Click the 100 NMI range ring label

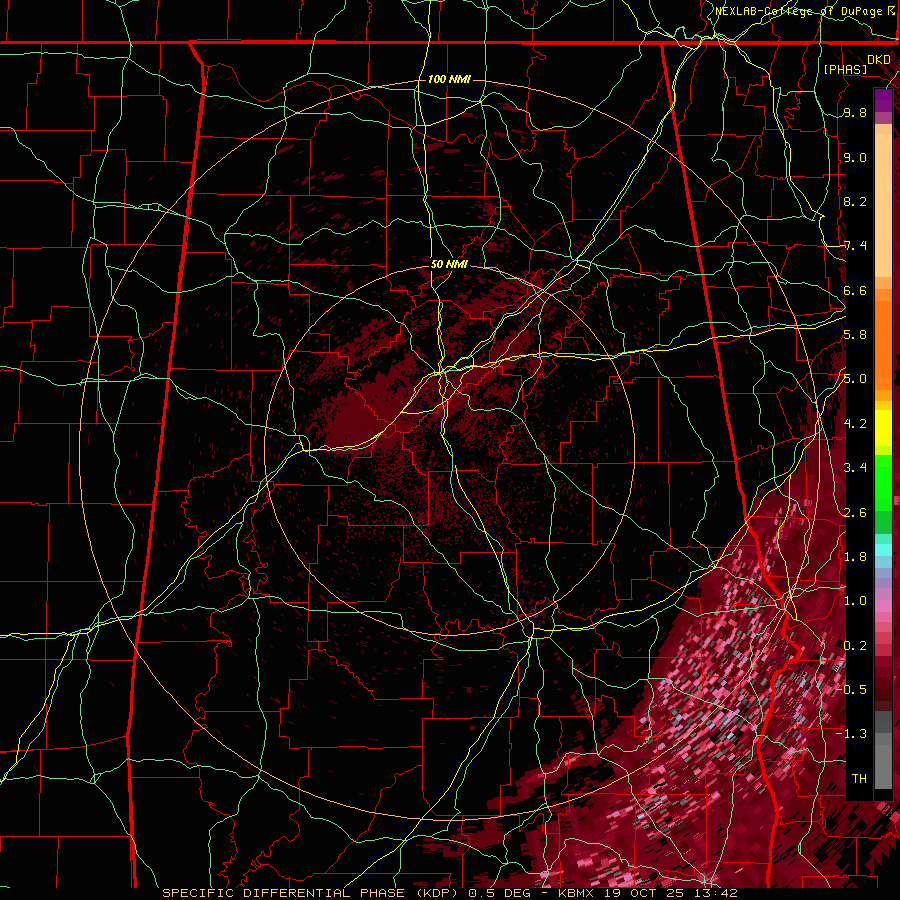(449, 79)
